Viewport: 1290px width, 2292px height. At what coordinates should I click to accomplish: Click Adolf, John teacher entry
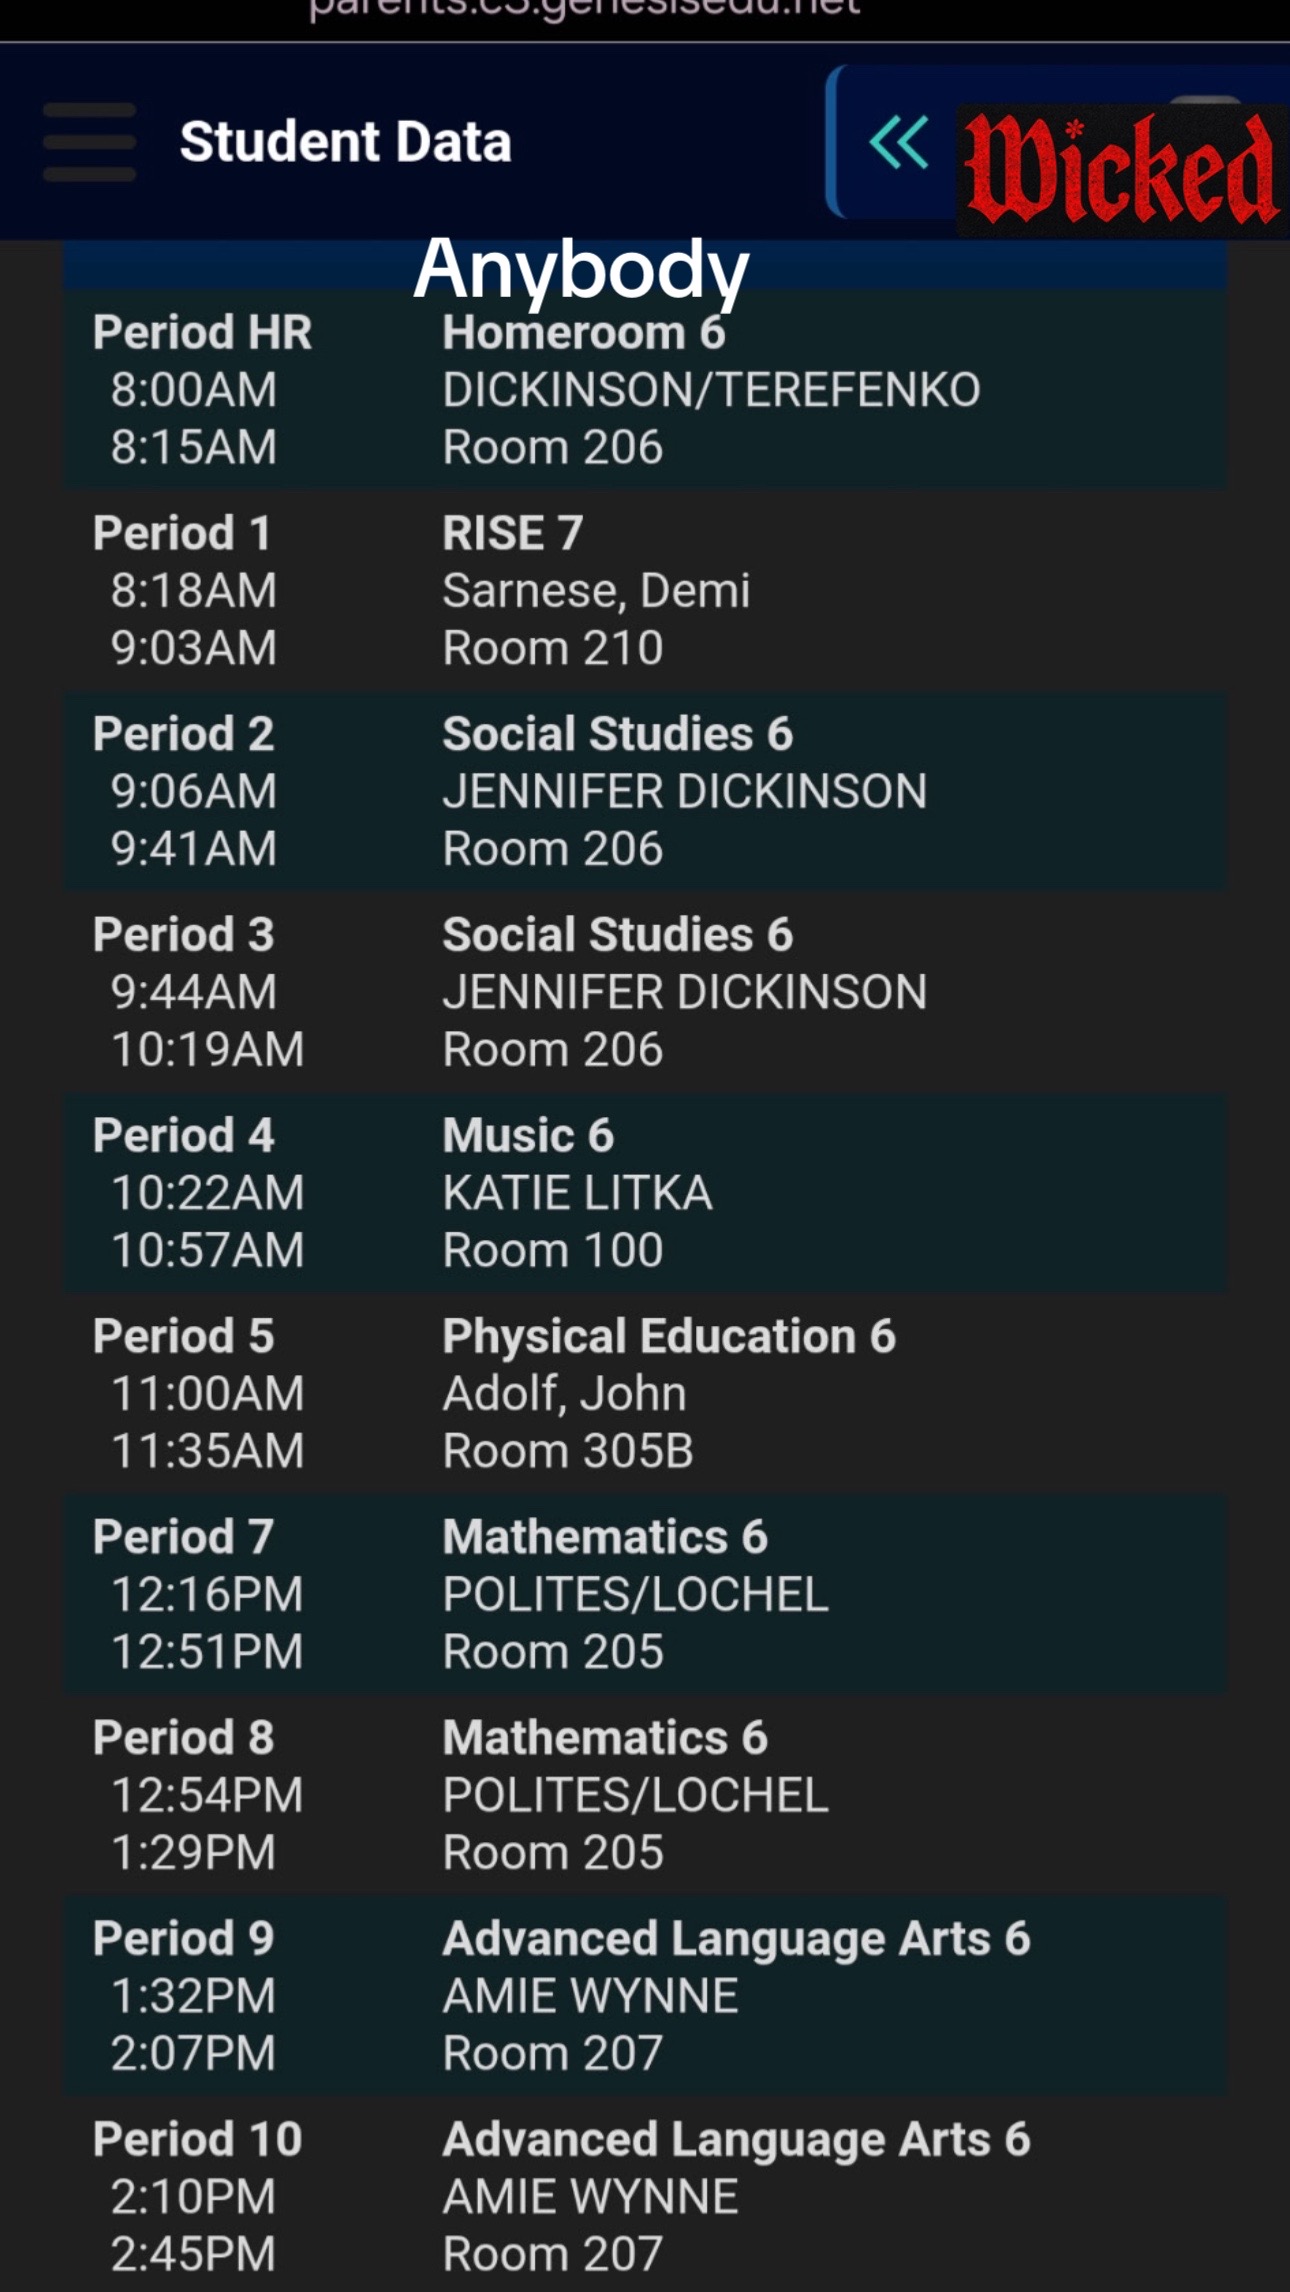click(x=564, y=1393)
